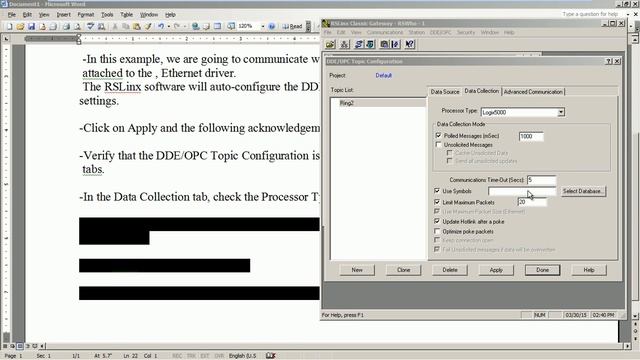Screen dimensions: 640x360
Task: Click the Undo arrow icon
Action: [161, 26]
